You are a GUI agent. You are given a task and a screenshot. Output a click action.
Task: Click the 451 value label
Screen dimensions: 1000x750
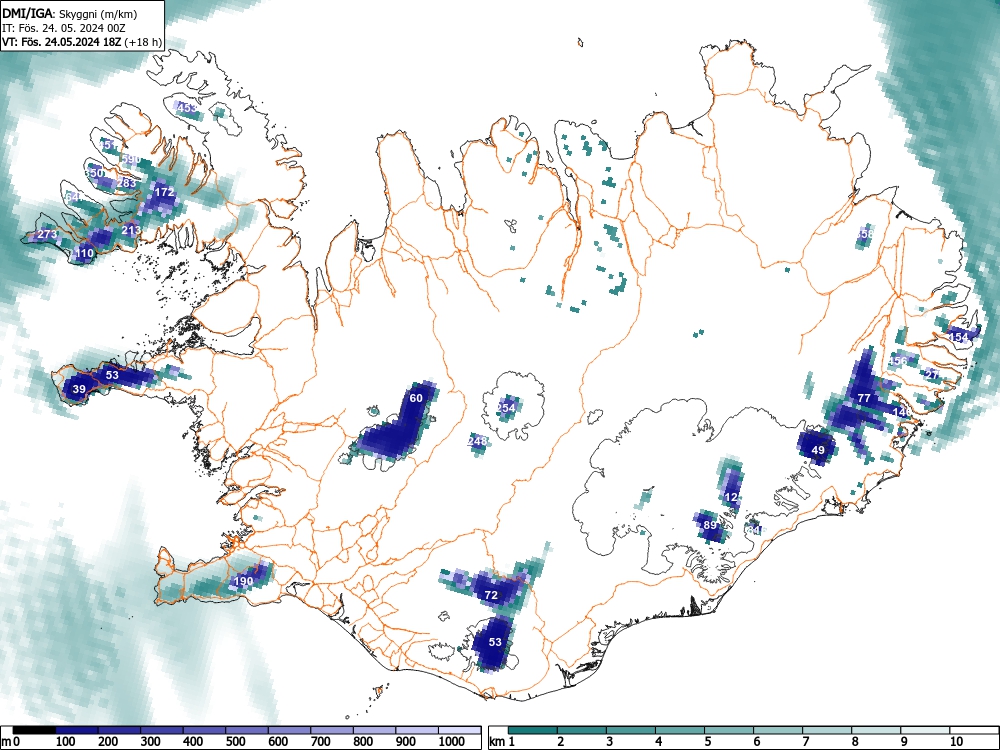click(x=109, y=145)
